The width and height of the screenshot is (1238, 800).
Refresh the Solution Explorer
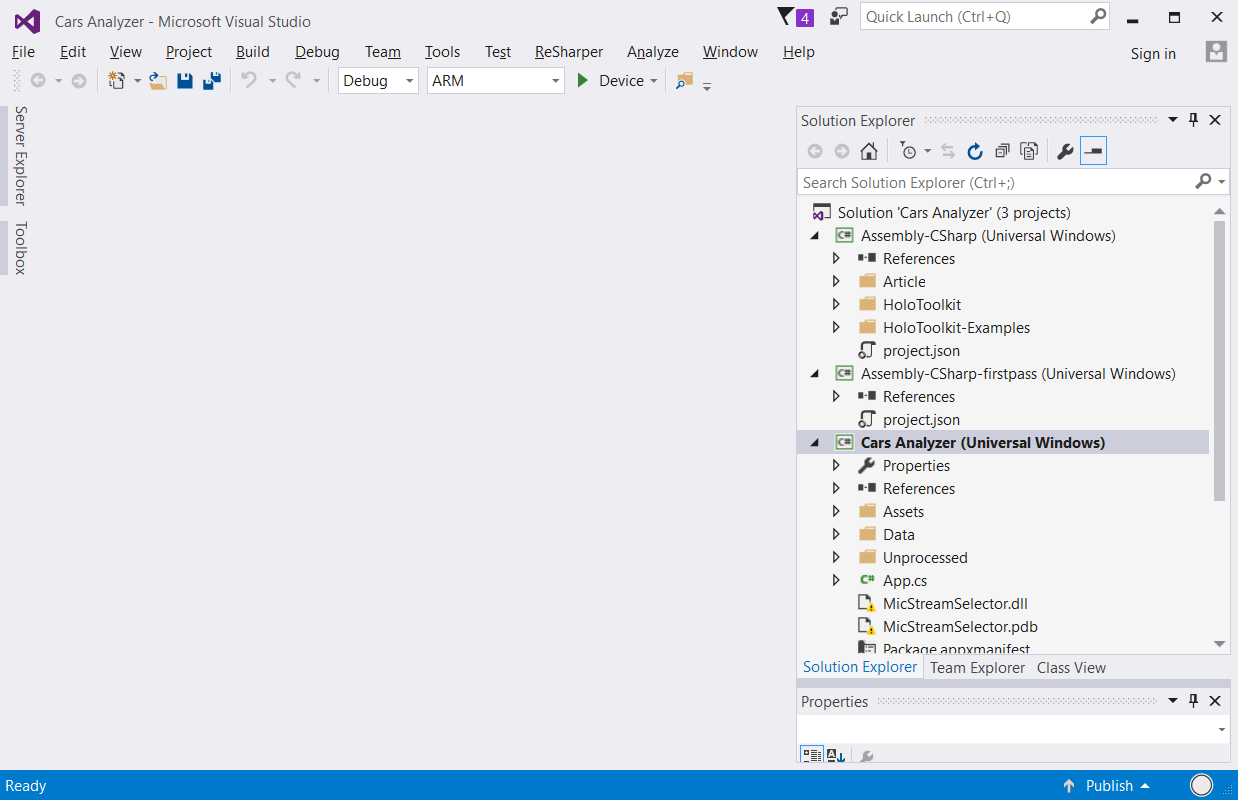(975, 151)
